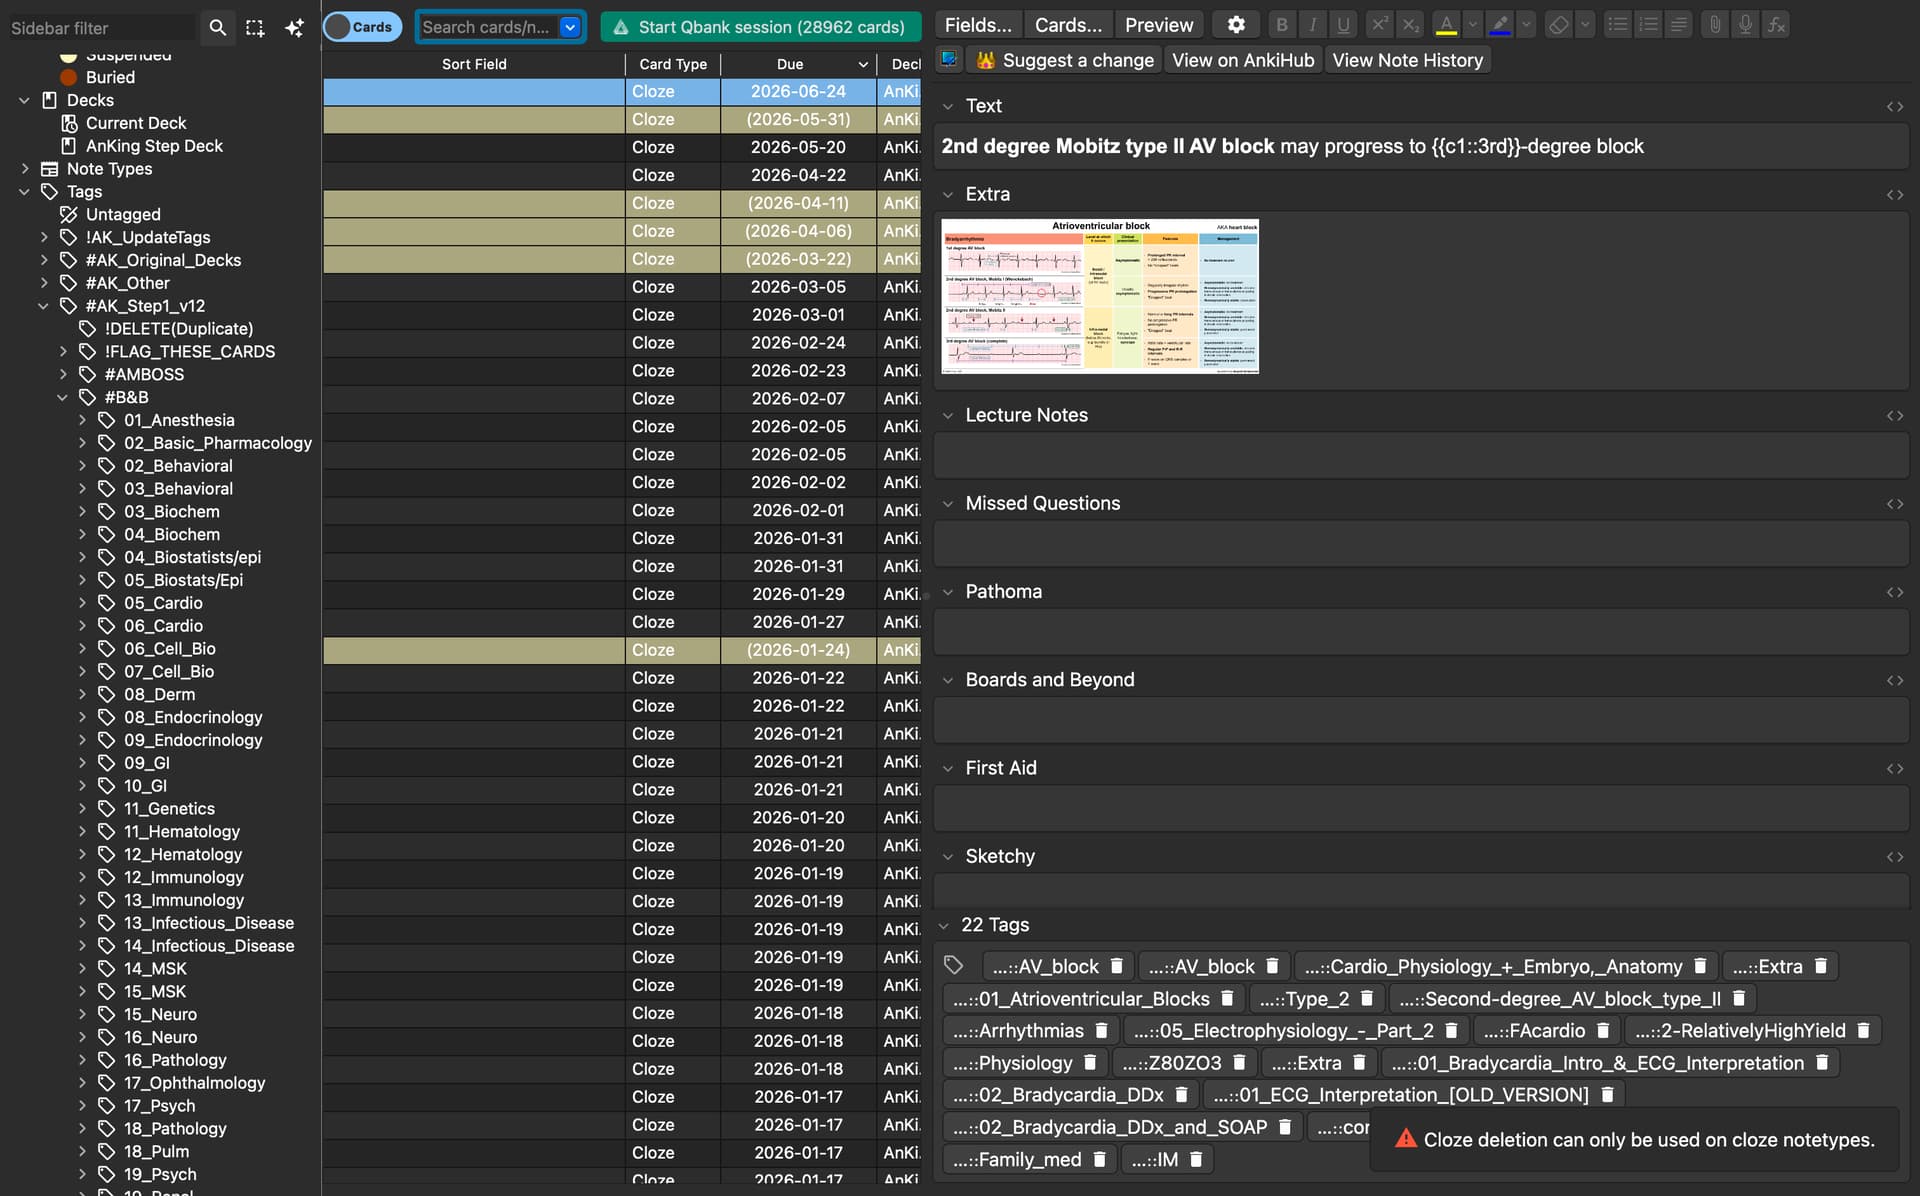Open the highlight color dropdown arrow
This screenshot has height=1196, width=1920.
pos(1526,25)
